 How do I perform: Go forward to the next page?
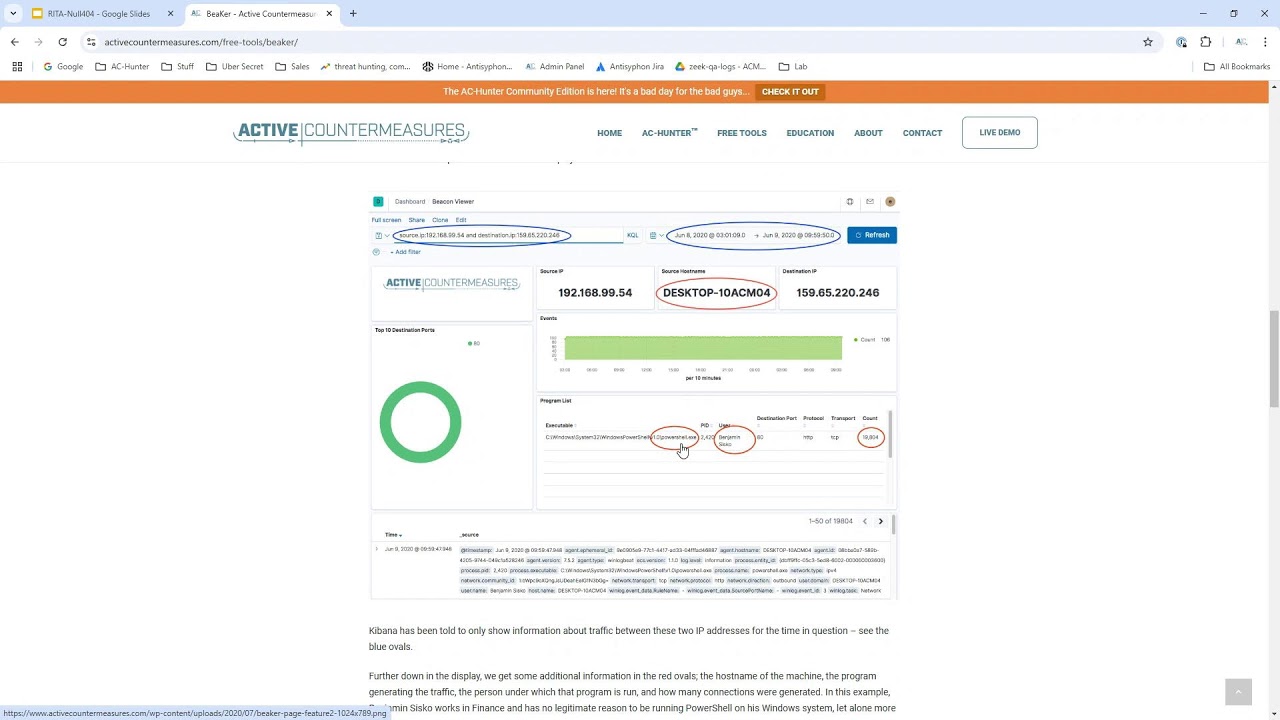(38, 42)
